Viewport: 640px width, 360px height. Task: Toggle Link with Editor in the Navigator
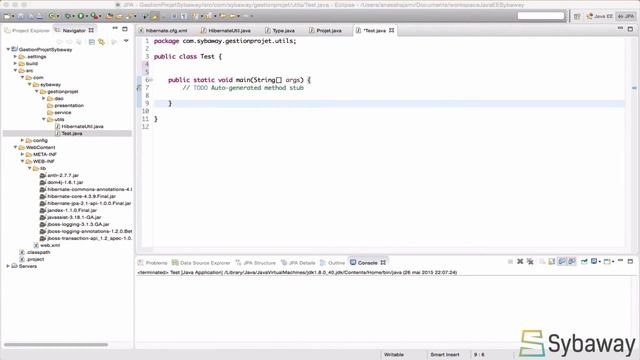pyautogui.click(x=102, y=42)
